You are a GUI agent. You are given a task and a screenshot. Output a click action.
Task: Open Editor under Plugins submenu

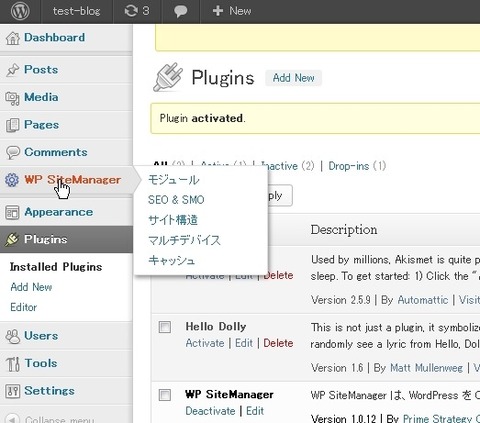point(24,307)
